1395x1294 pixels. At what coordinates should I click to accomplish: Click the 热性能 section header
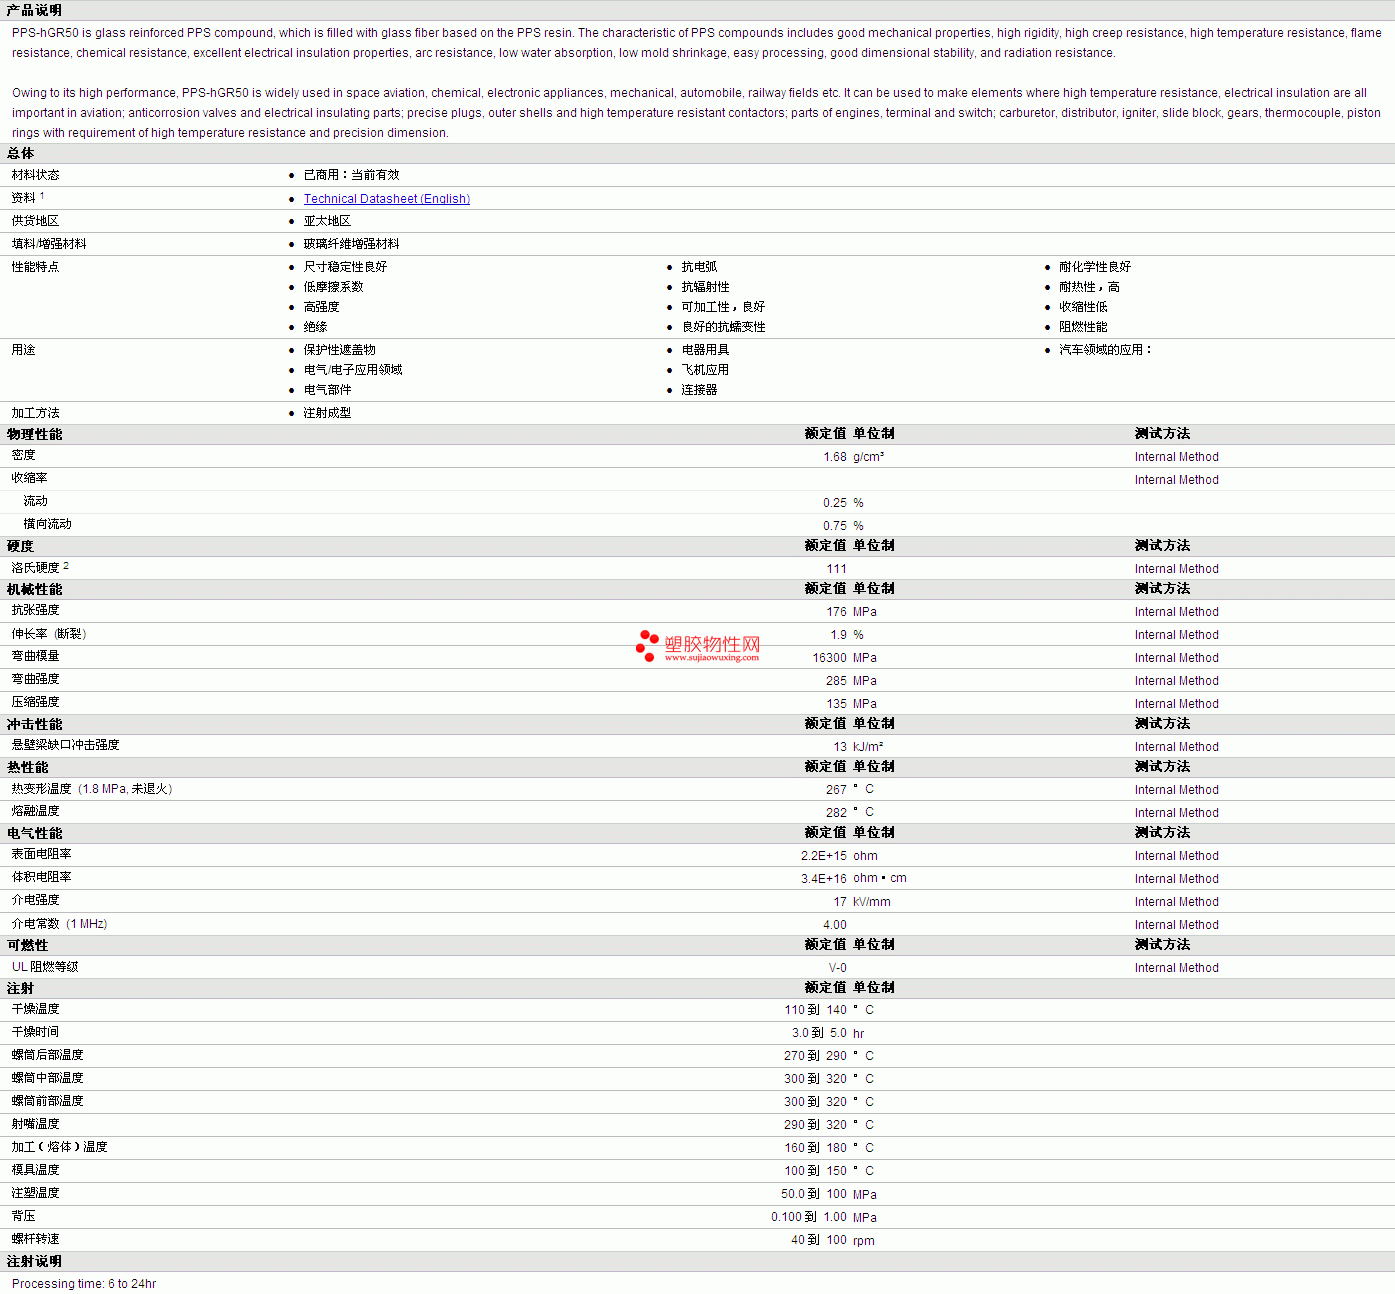27,768
